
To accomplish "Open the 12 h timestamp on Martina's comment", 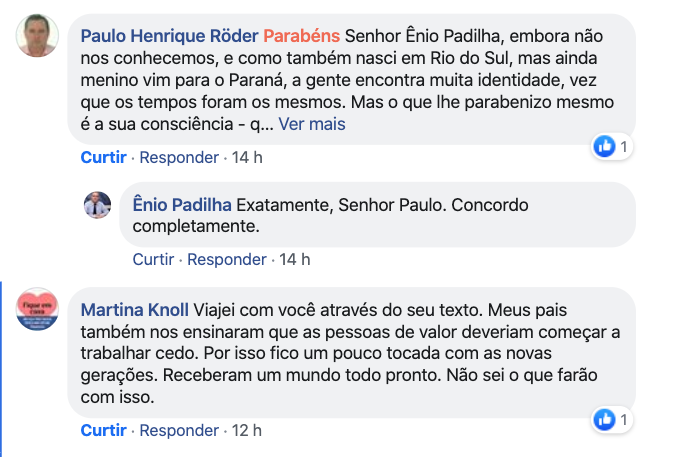I will (x=246, y=430).
